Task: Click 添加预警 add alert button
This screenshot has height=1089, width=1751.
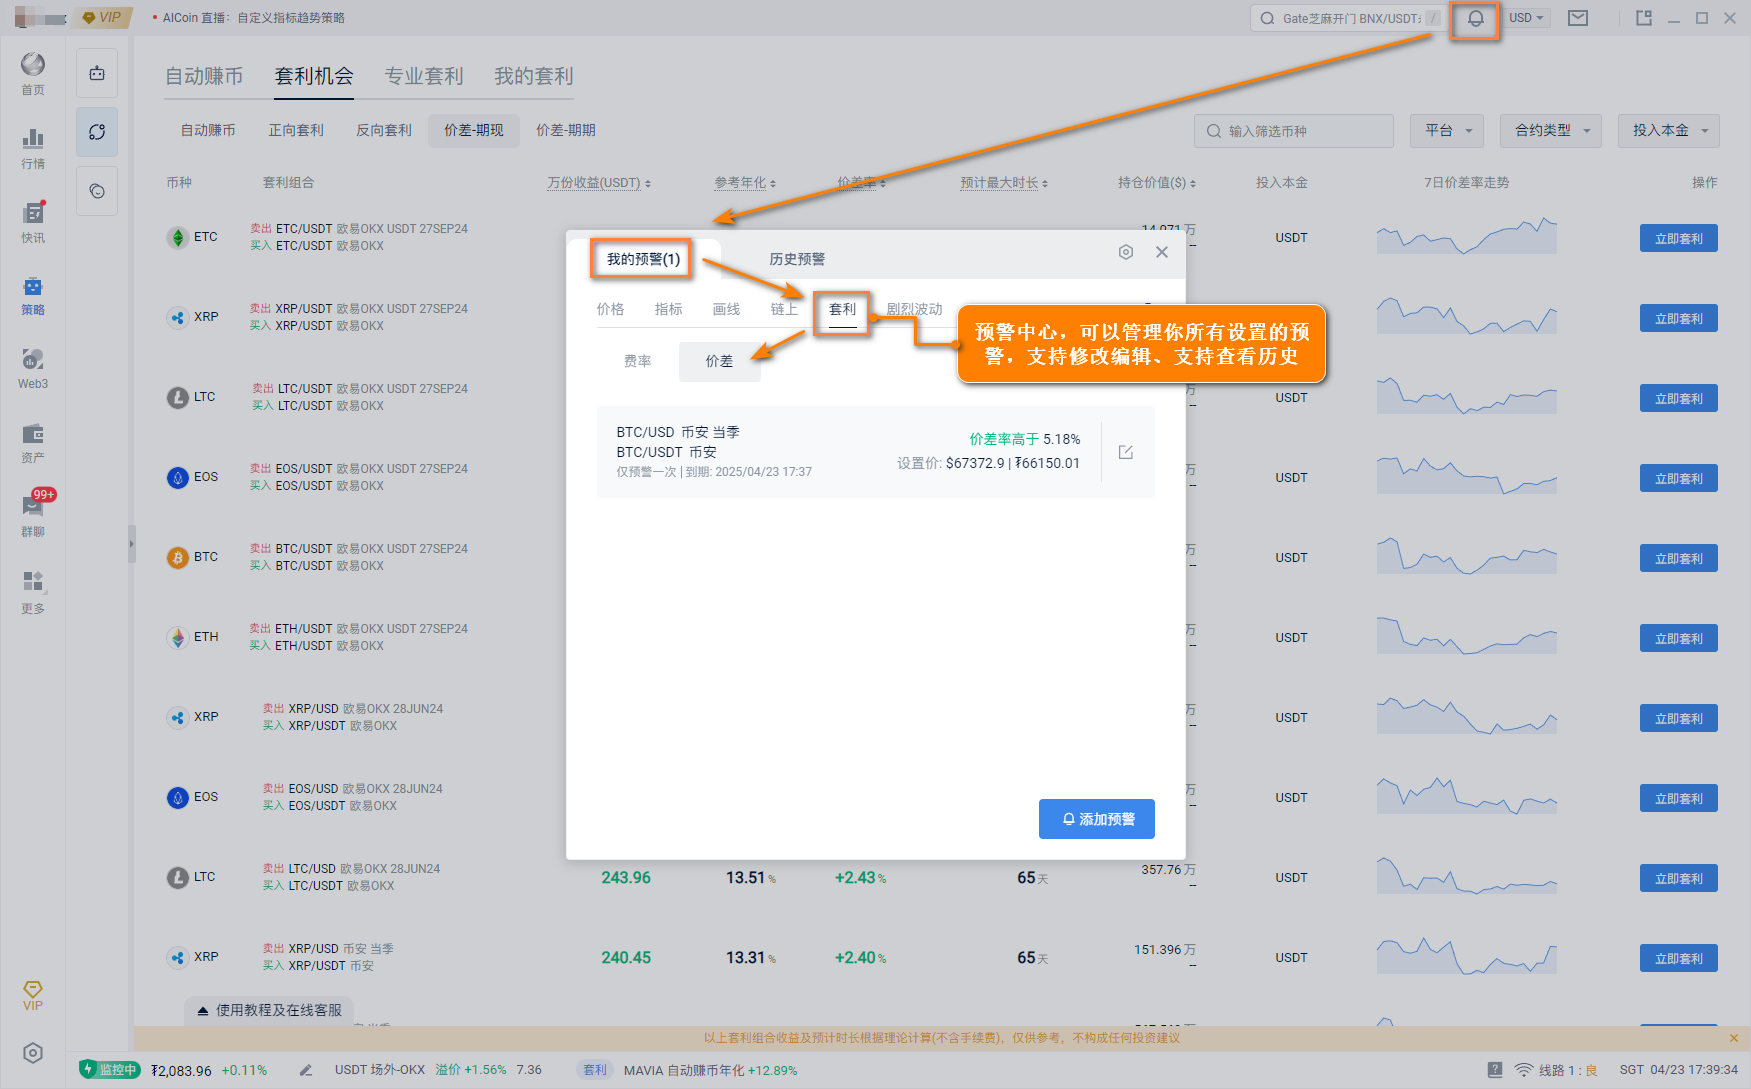Action: click(x=1097, y=819)
